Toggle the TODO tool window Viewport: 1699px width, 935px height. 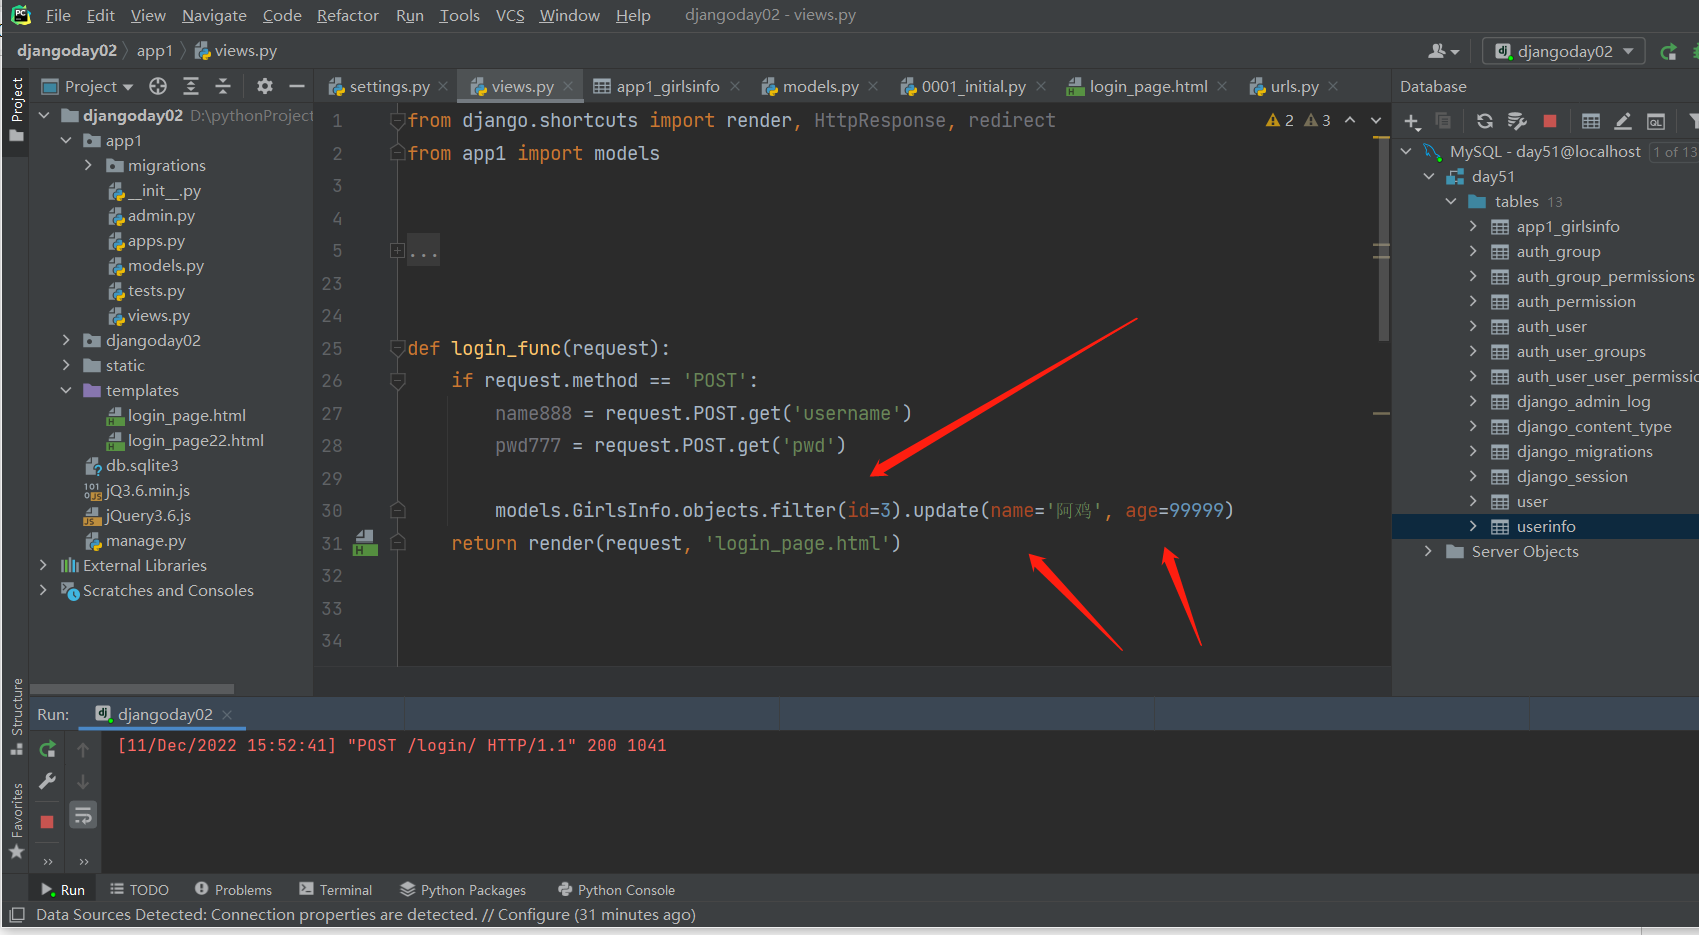coord(139,890)
